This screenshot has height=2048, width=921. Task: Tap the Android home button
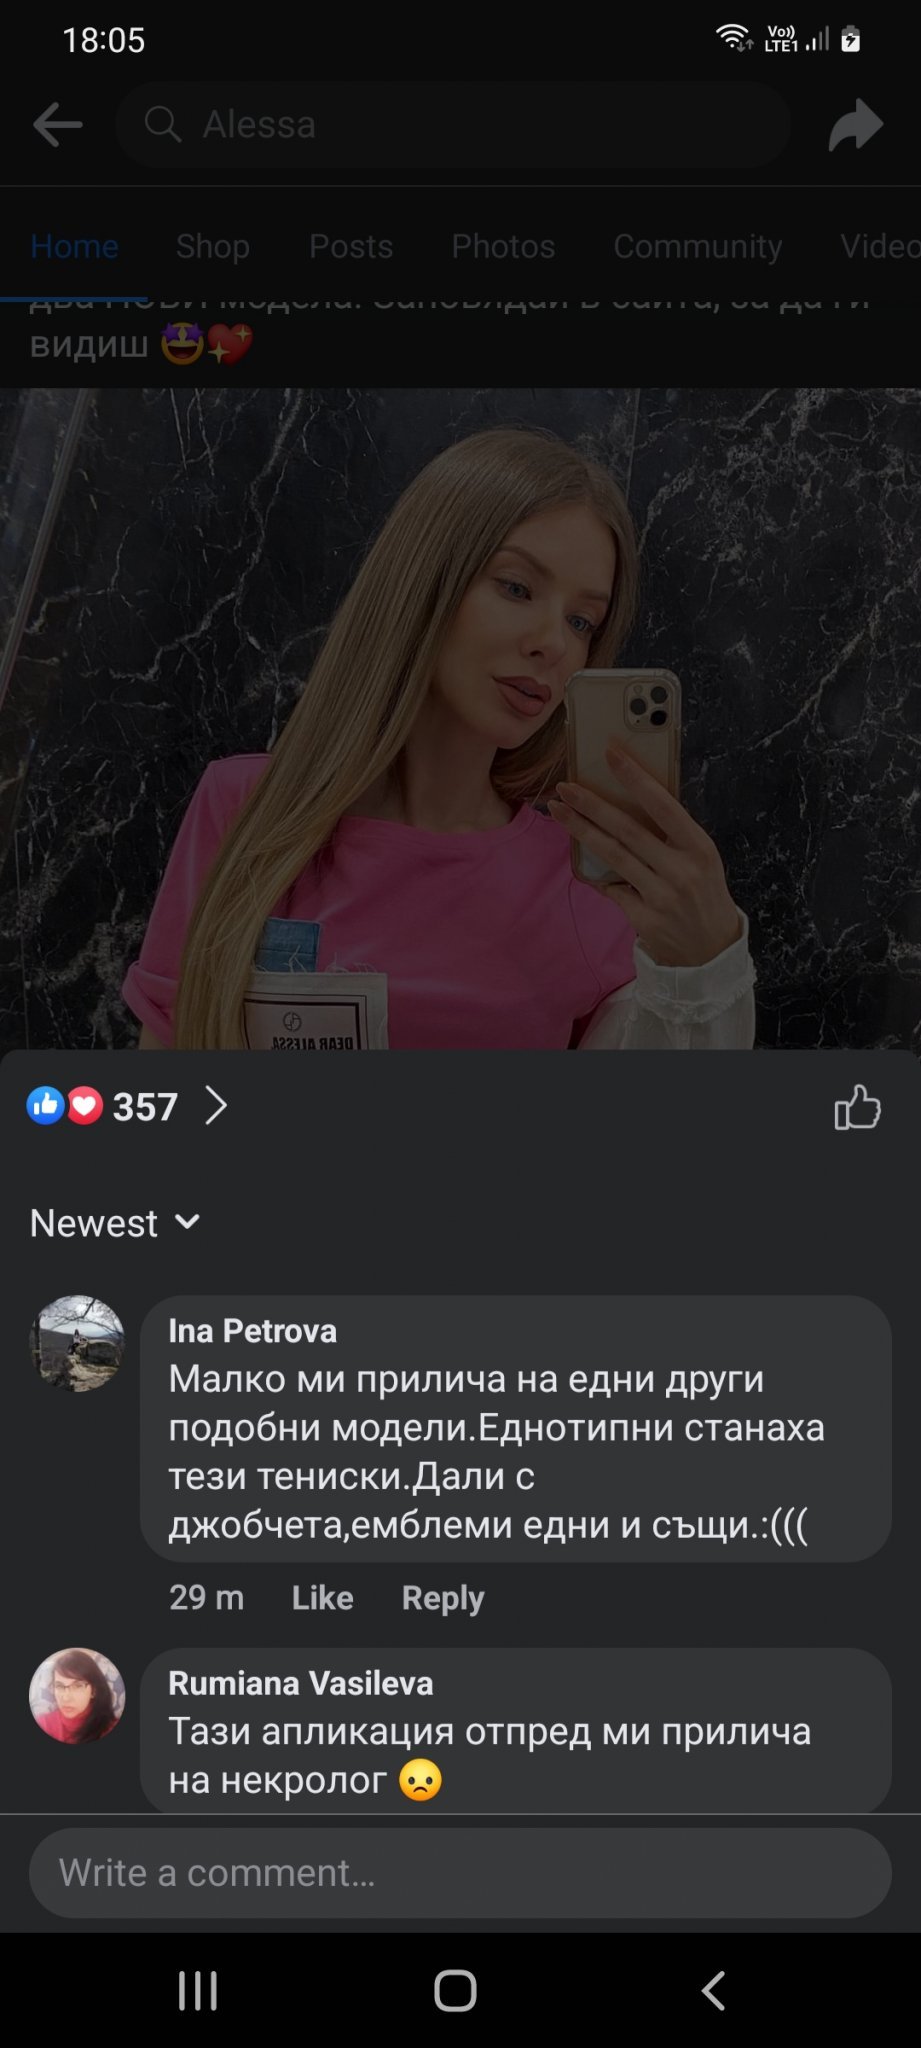pyautogui.click(x=455, y=1990)
